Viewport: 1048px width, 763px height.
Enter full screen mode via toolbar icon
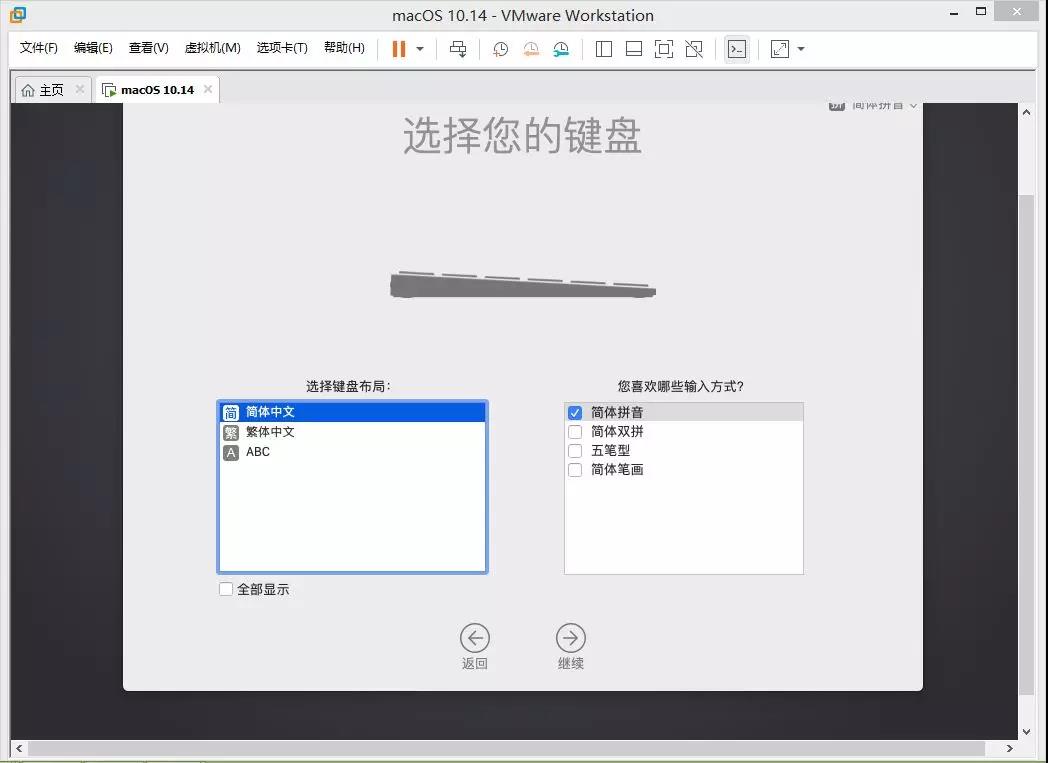pyautogui.click(x=664, y=49)
